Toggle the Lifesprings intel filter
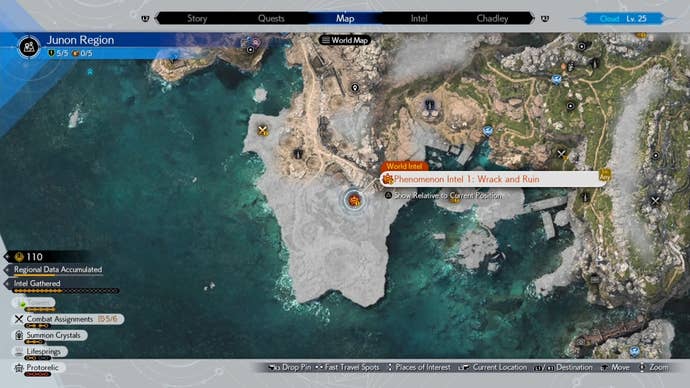 [40, 351]
